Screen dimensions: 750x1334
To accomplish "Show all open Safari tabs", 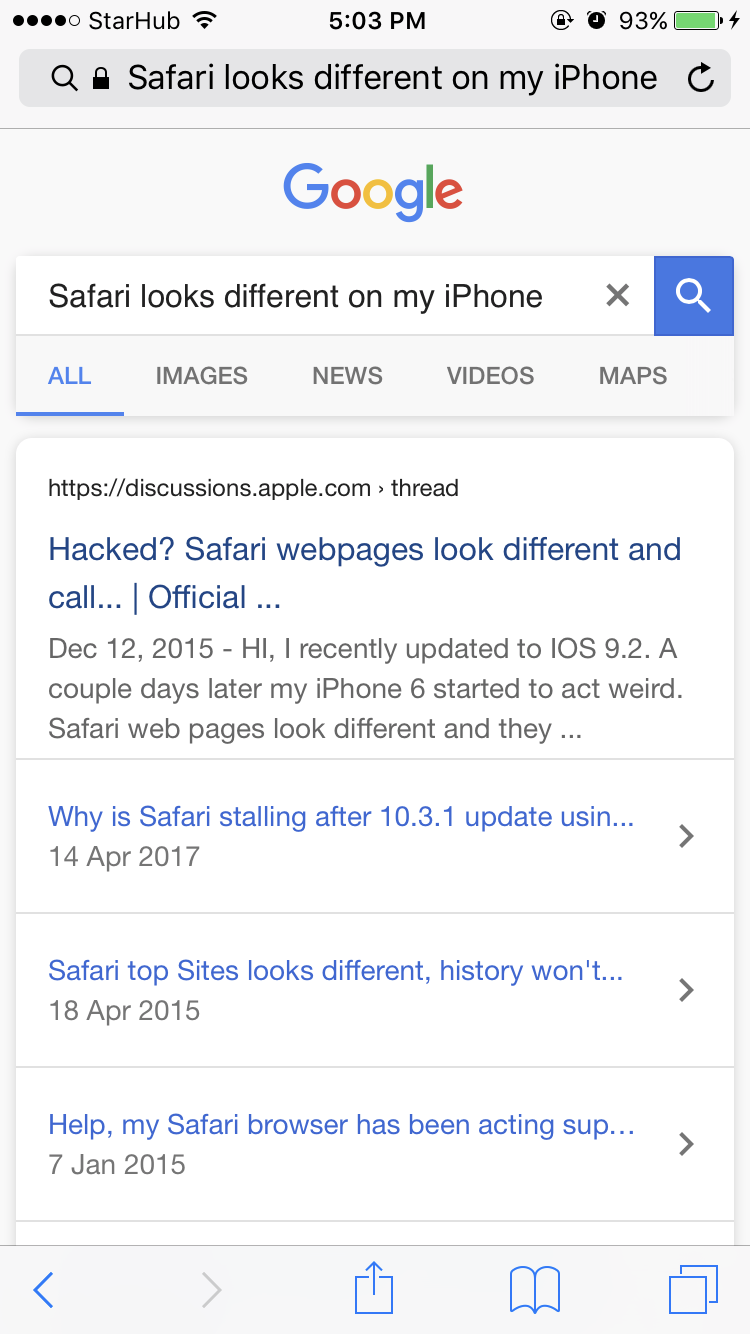I will [x=694, y=1289].
